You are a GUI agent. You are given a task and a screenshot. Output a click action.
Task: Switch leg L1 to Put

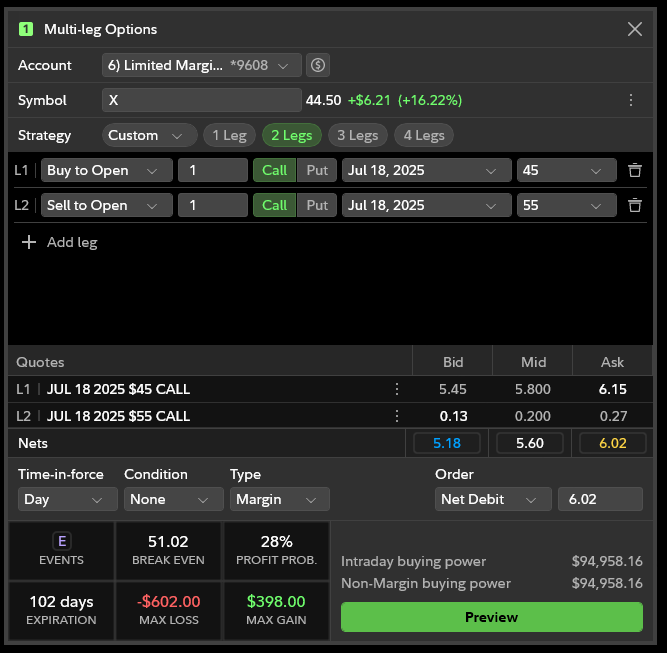[317, 170]
